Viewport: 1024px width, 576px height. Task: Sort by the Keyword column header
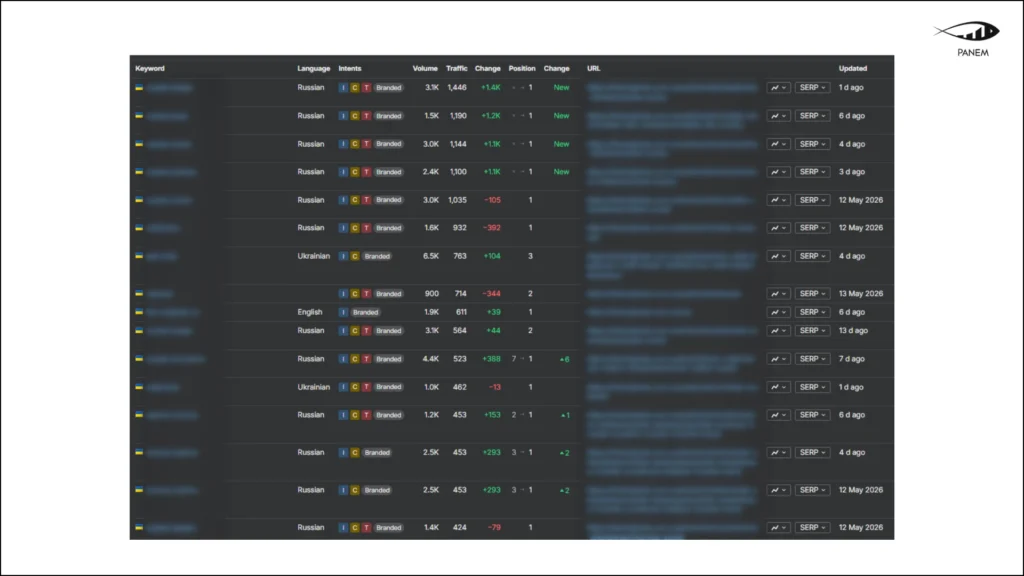pyautogui.click(x=150, y=69)
